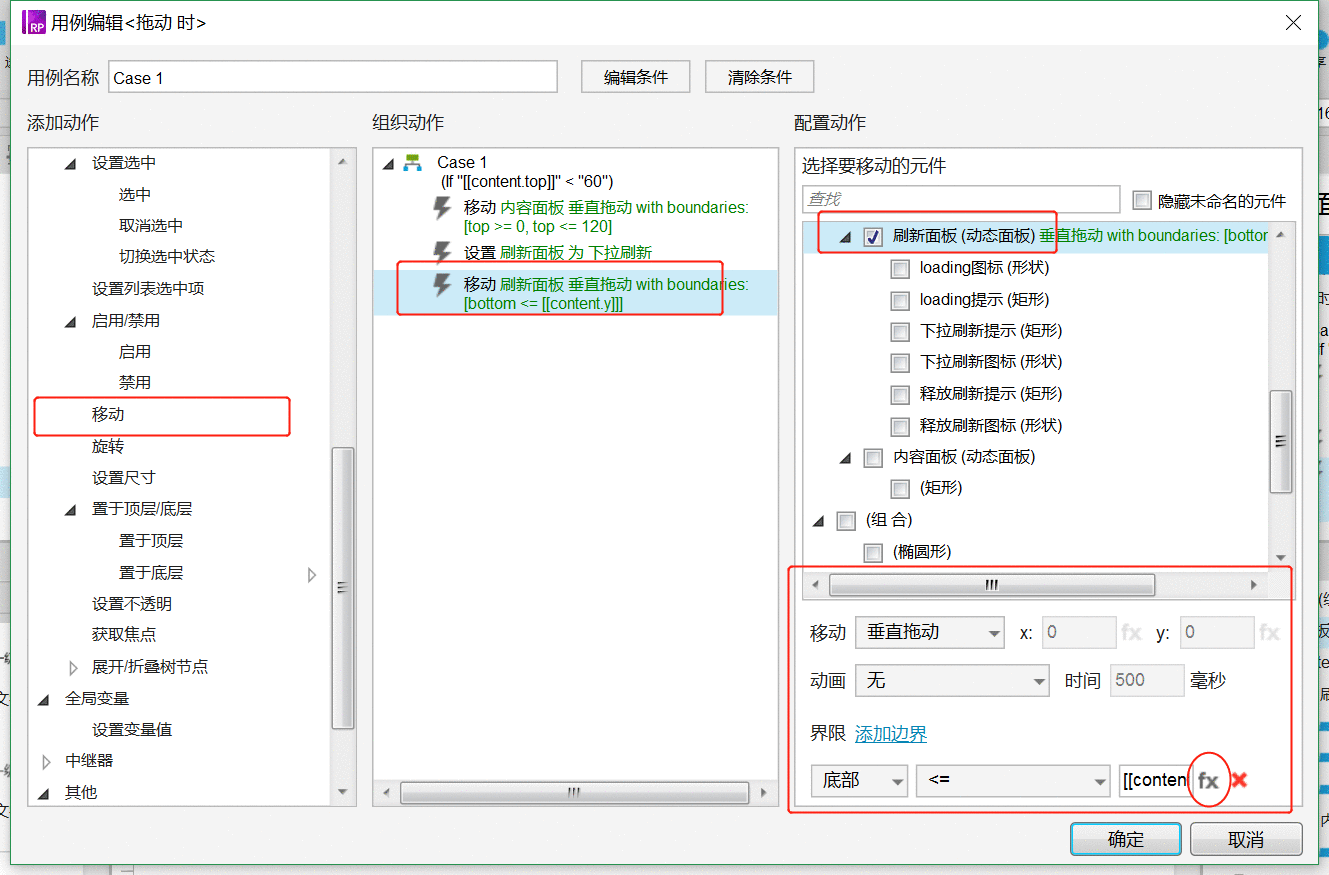Click the disabled fx icon beside x field
Screen dimensions: 1329x875
pyautogui.click(x=1131, y=632)
